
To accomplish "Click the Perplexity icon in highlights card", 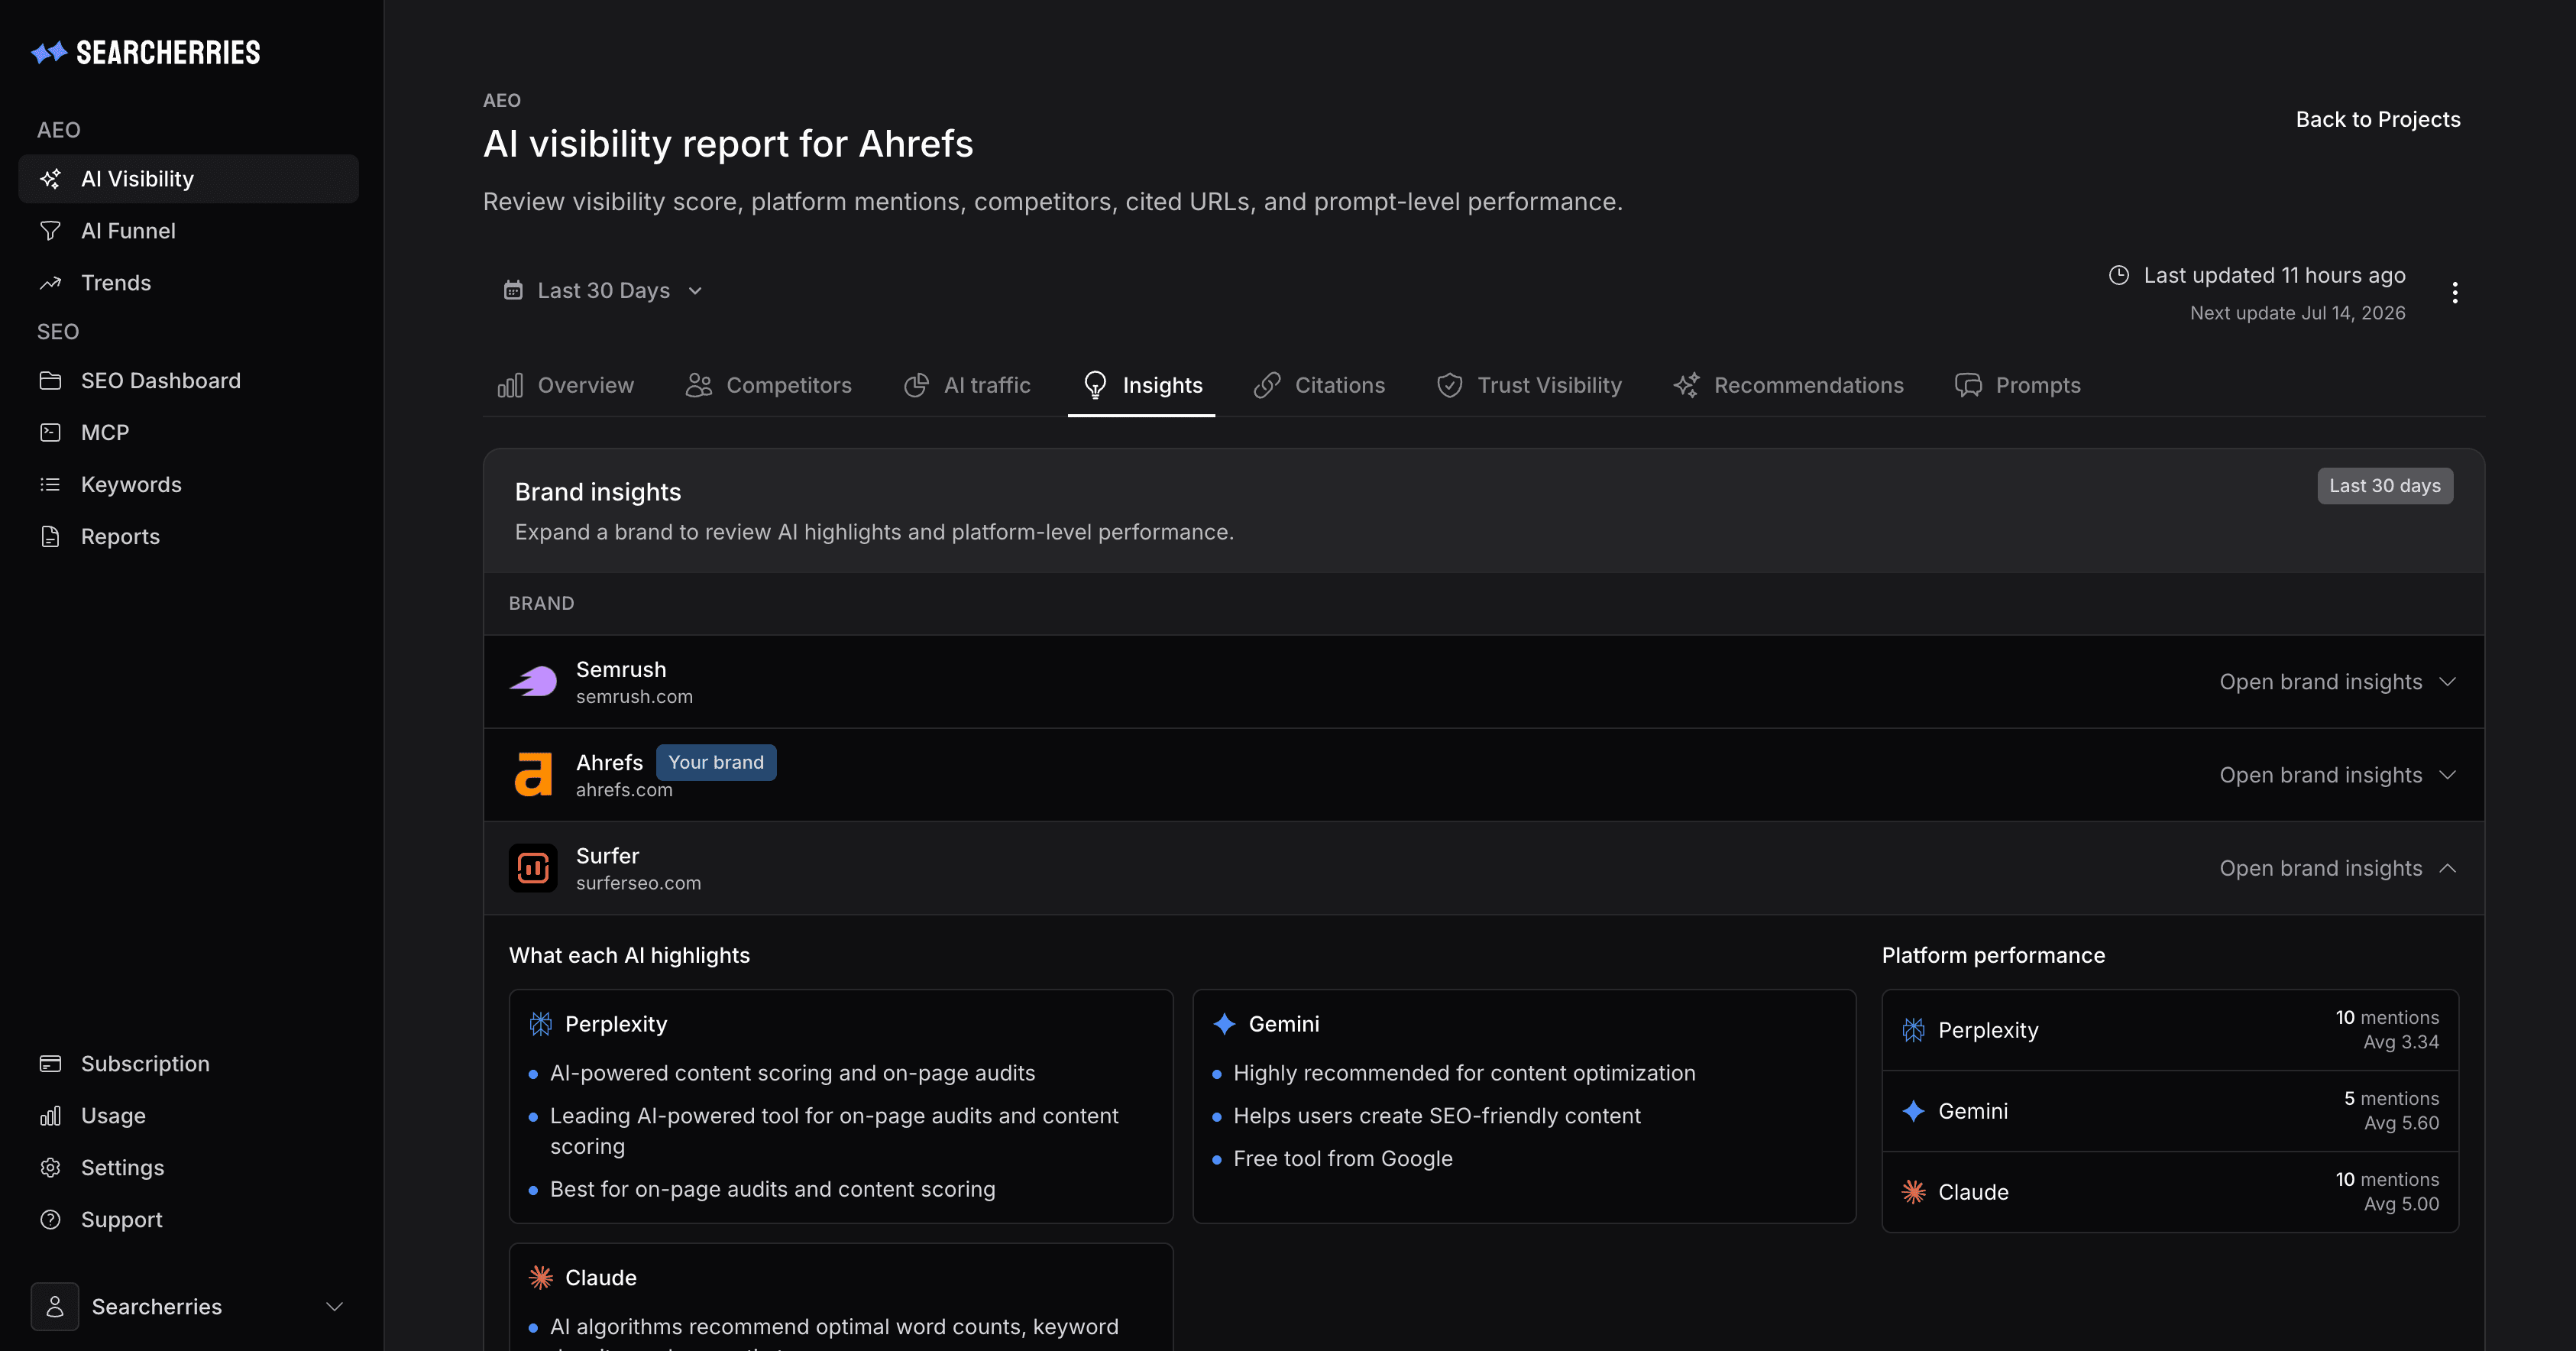I will point(541,1024).
